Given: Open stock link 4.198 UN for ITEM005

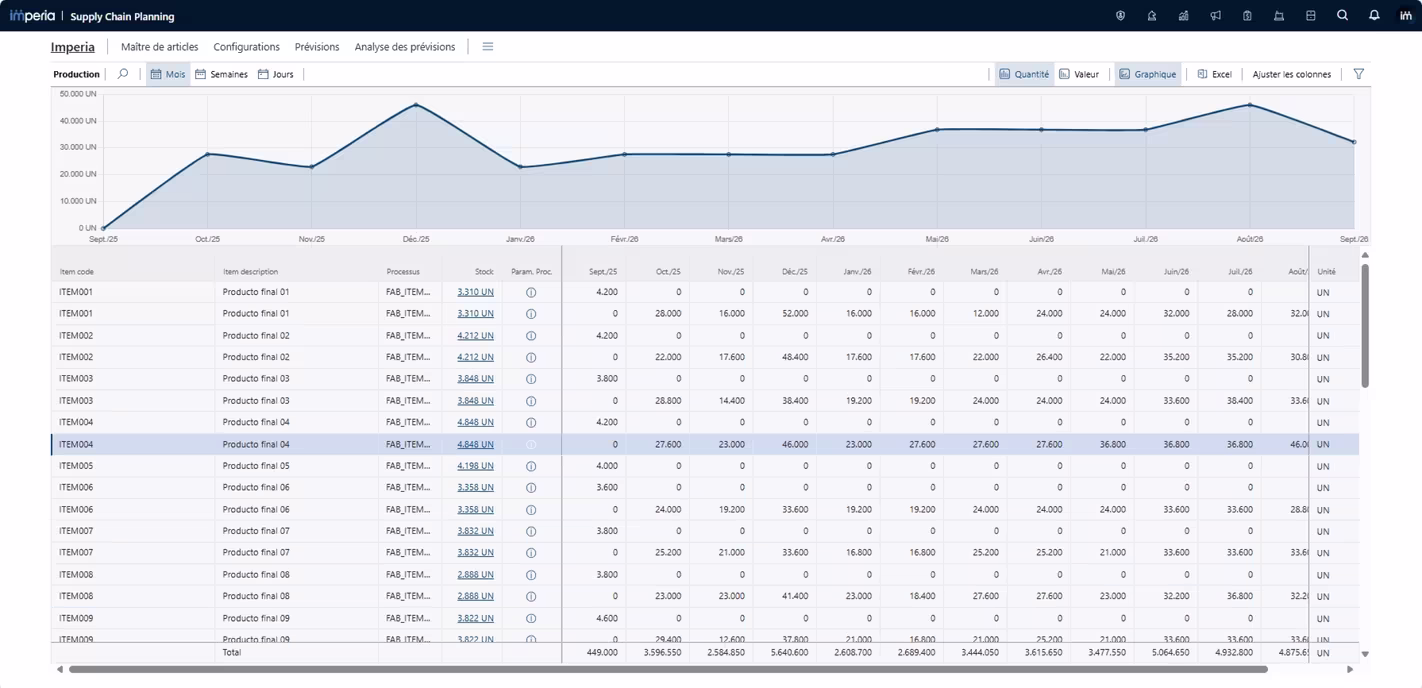Looking at the screenshot, I should pos(475,466).
